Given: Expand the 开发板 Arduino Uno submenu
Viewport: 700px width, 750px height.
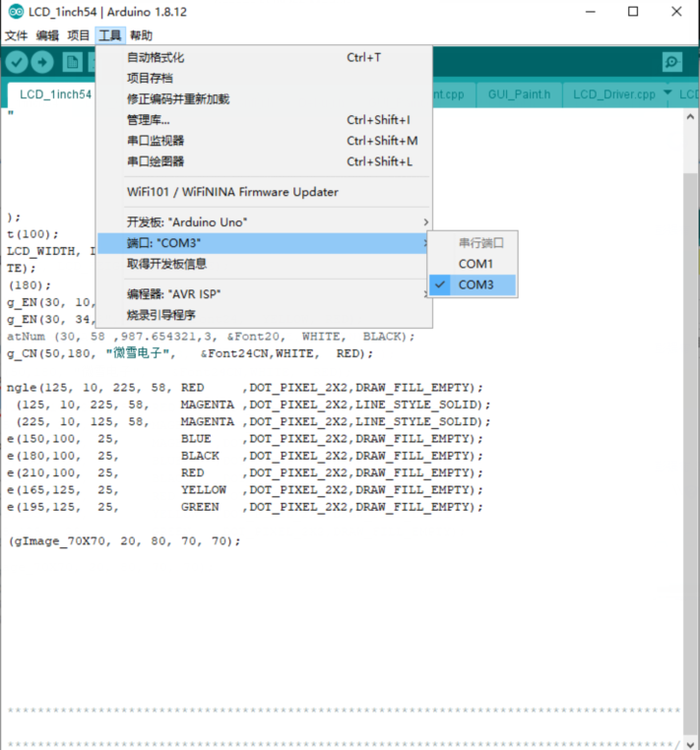Looking at the screenshot, I should pos(265,222).
